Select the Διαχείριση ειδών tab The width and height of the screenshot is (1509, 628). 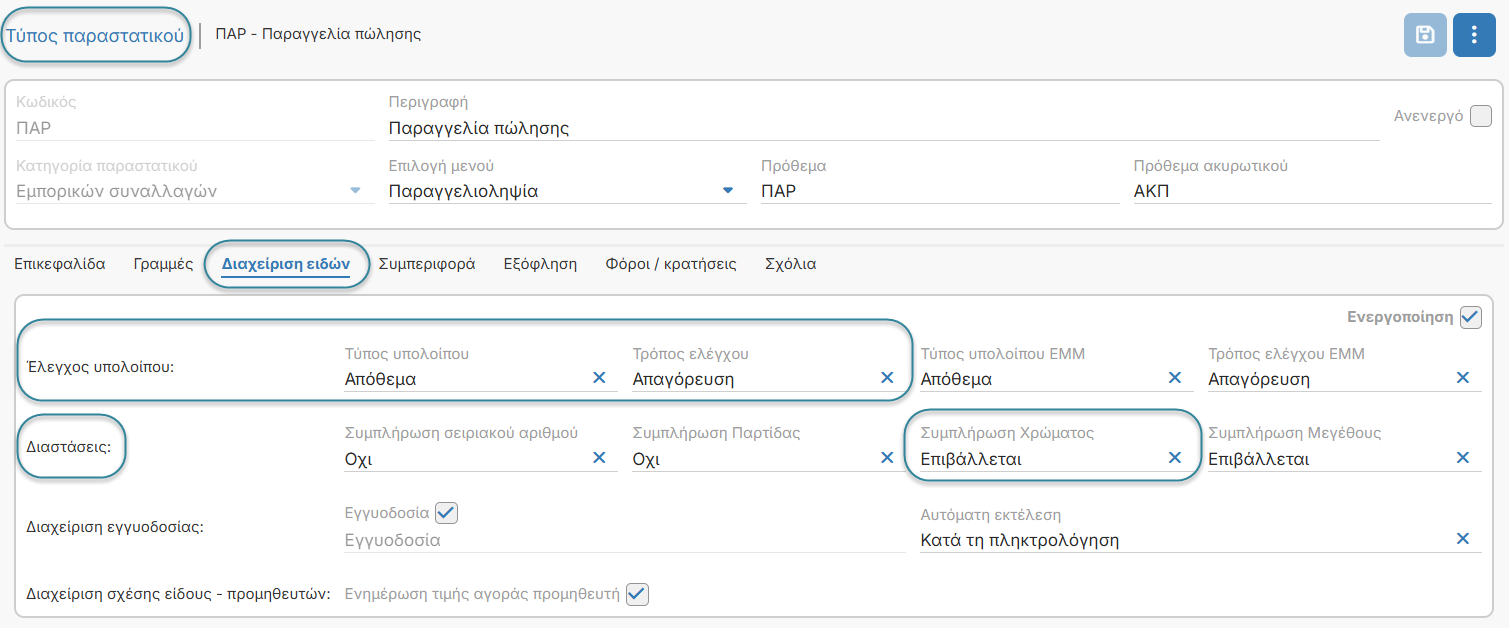pos(286,264)
